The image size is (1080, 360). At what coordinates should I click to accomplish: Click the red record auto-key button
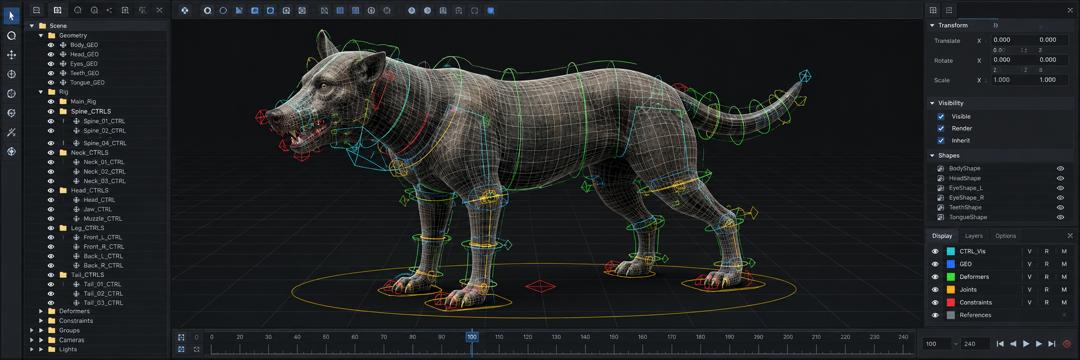(x=1067, y=343)
